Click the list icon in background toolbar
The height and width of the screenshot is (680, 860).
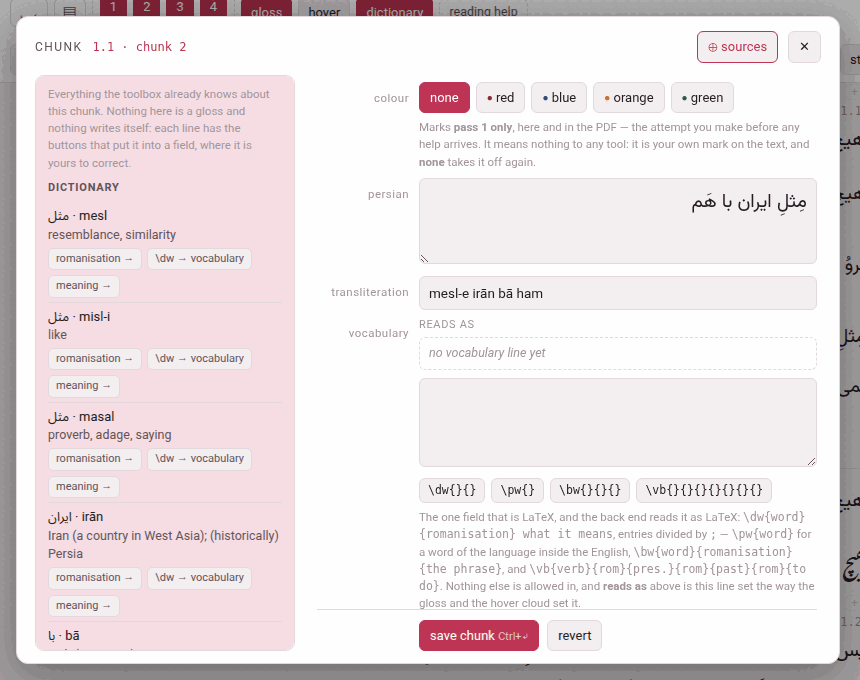70,9
